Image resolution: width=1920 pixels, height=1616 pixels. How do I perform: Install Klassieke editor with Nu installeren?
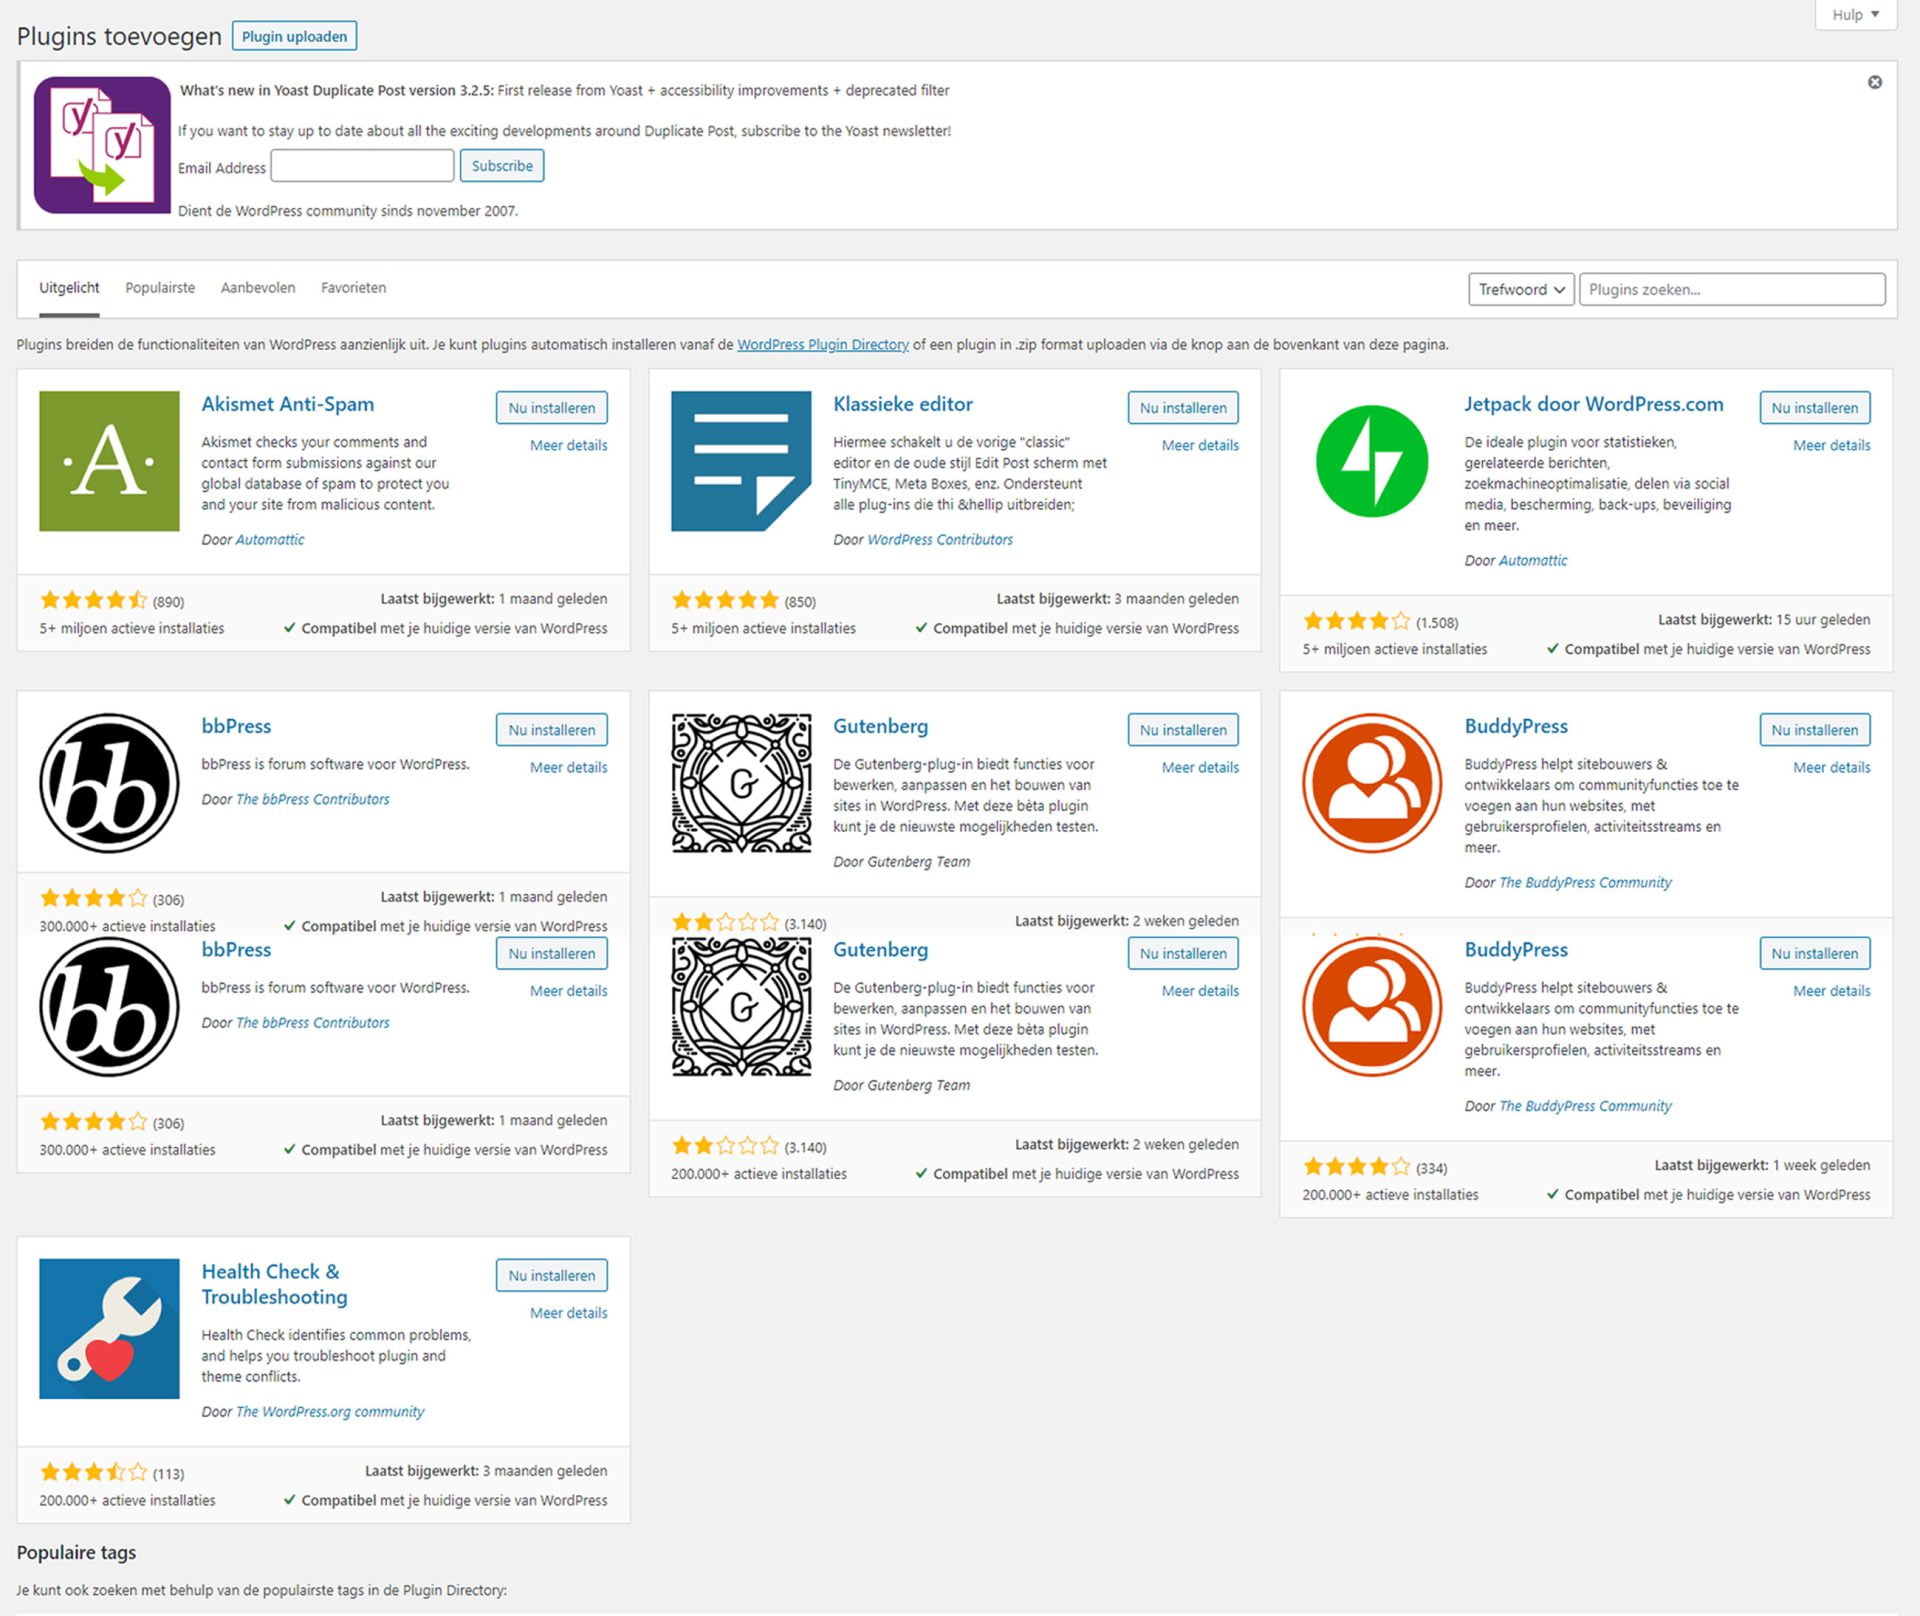tap(1183, 408)
